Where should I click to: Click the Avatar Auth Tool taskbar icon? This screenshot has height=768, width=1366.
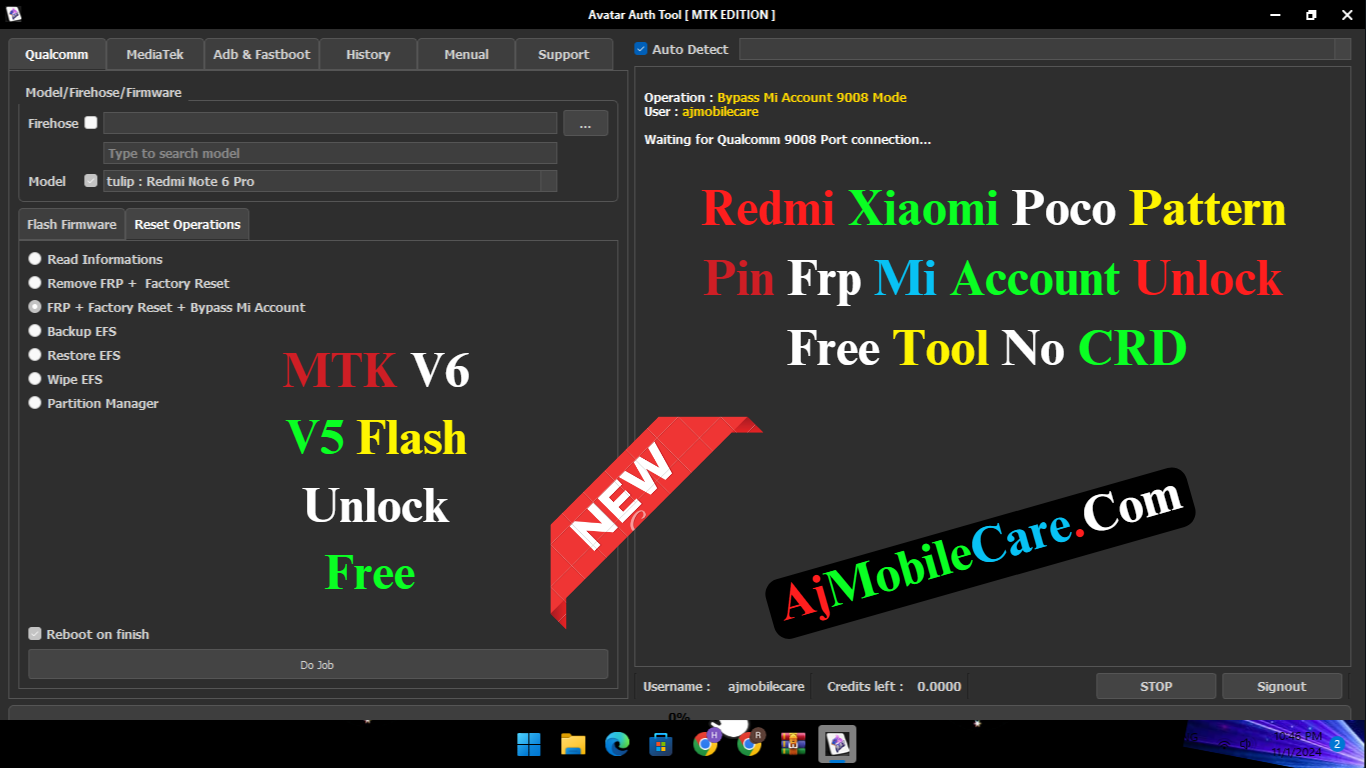(837, 744)
